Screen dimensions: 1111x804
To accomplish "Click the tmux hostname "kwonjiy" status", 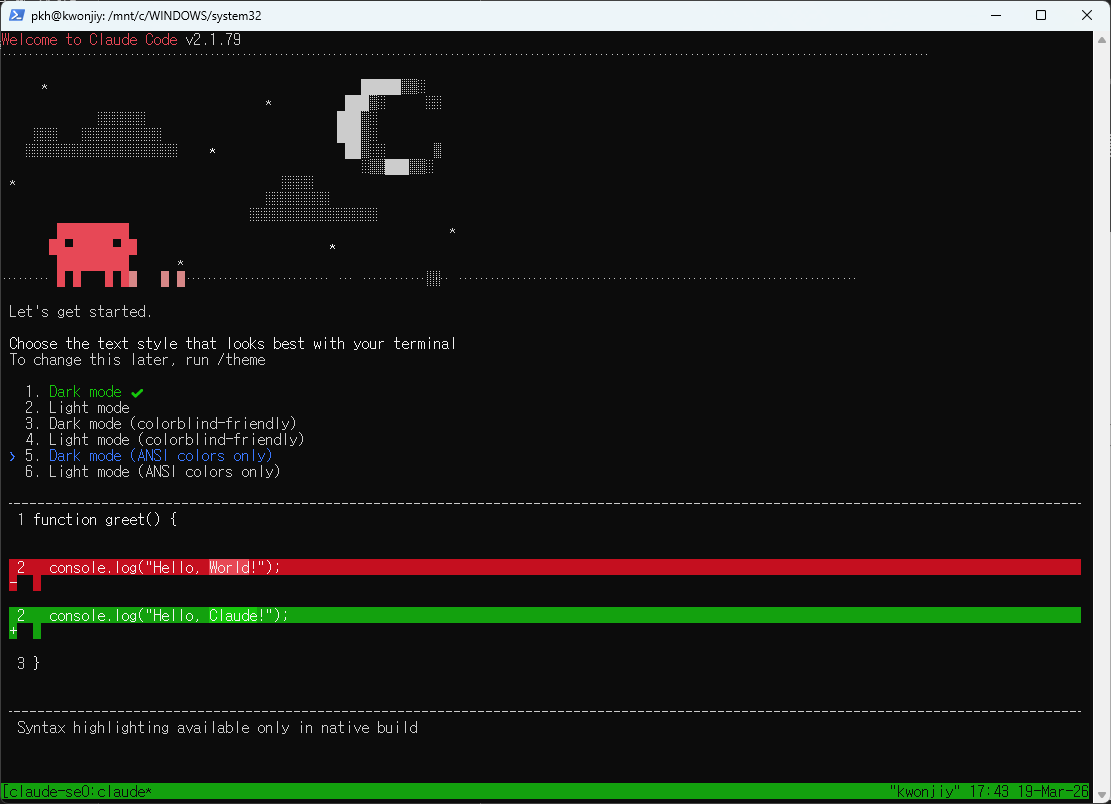I will click(925, 791).
